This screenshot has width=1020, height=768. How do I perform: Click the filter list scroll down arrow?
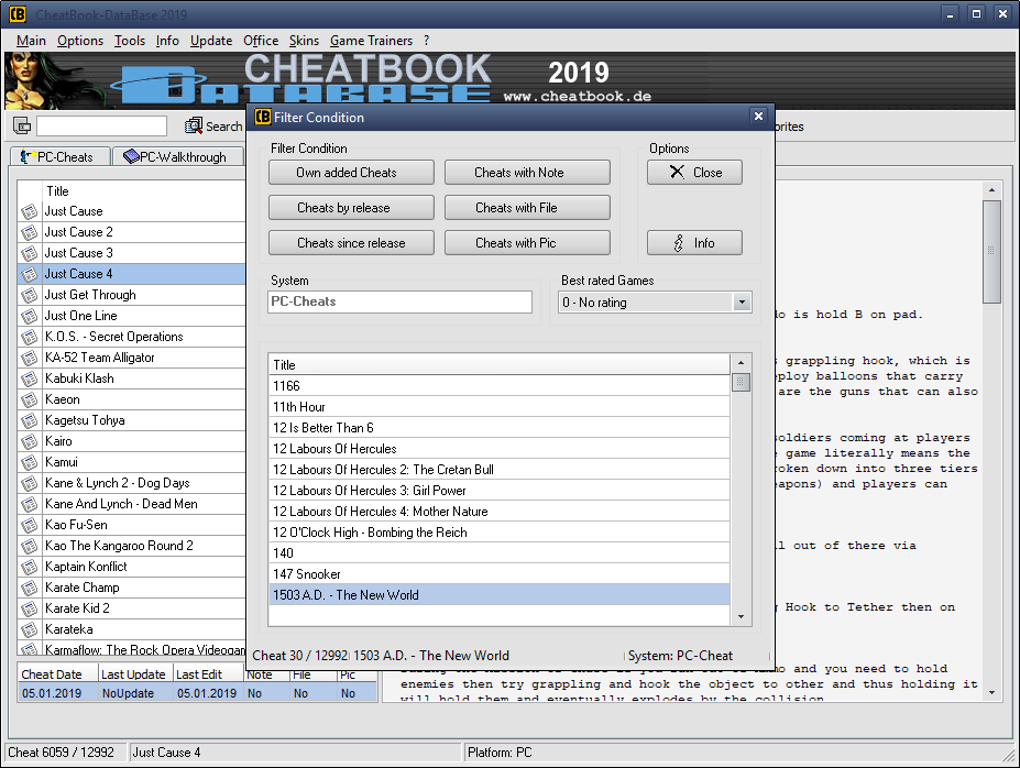(740, 616)
